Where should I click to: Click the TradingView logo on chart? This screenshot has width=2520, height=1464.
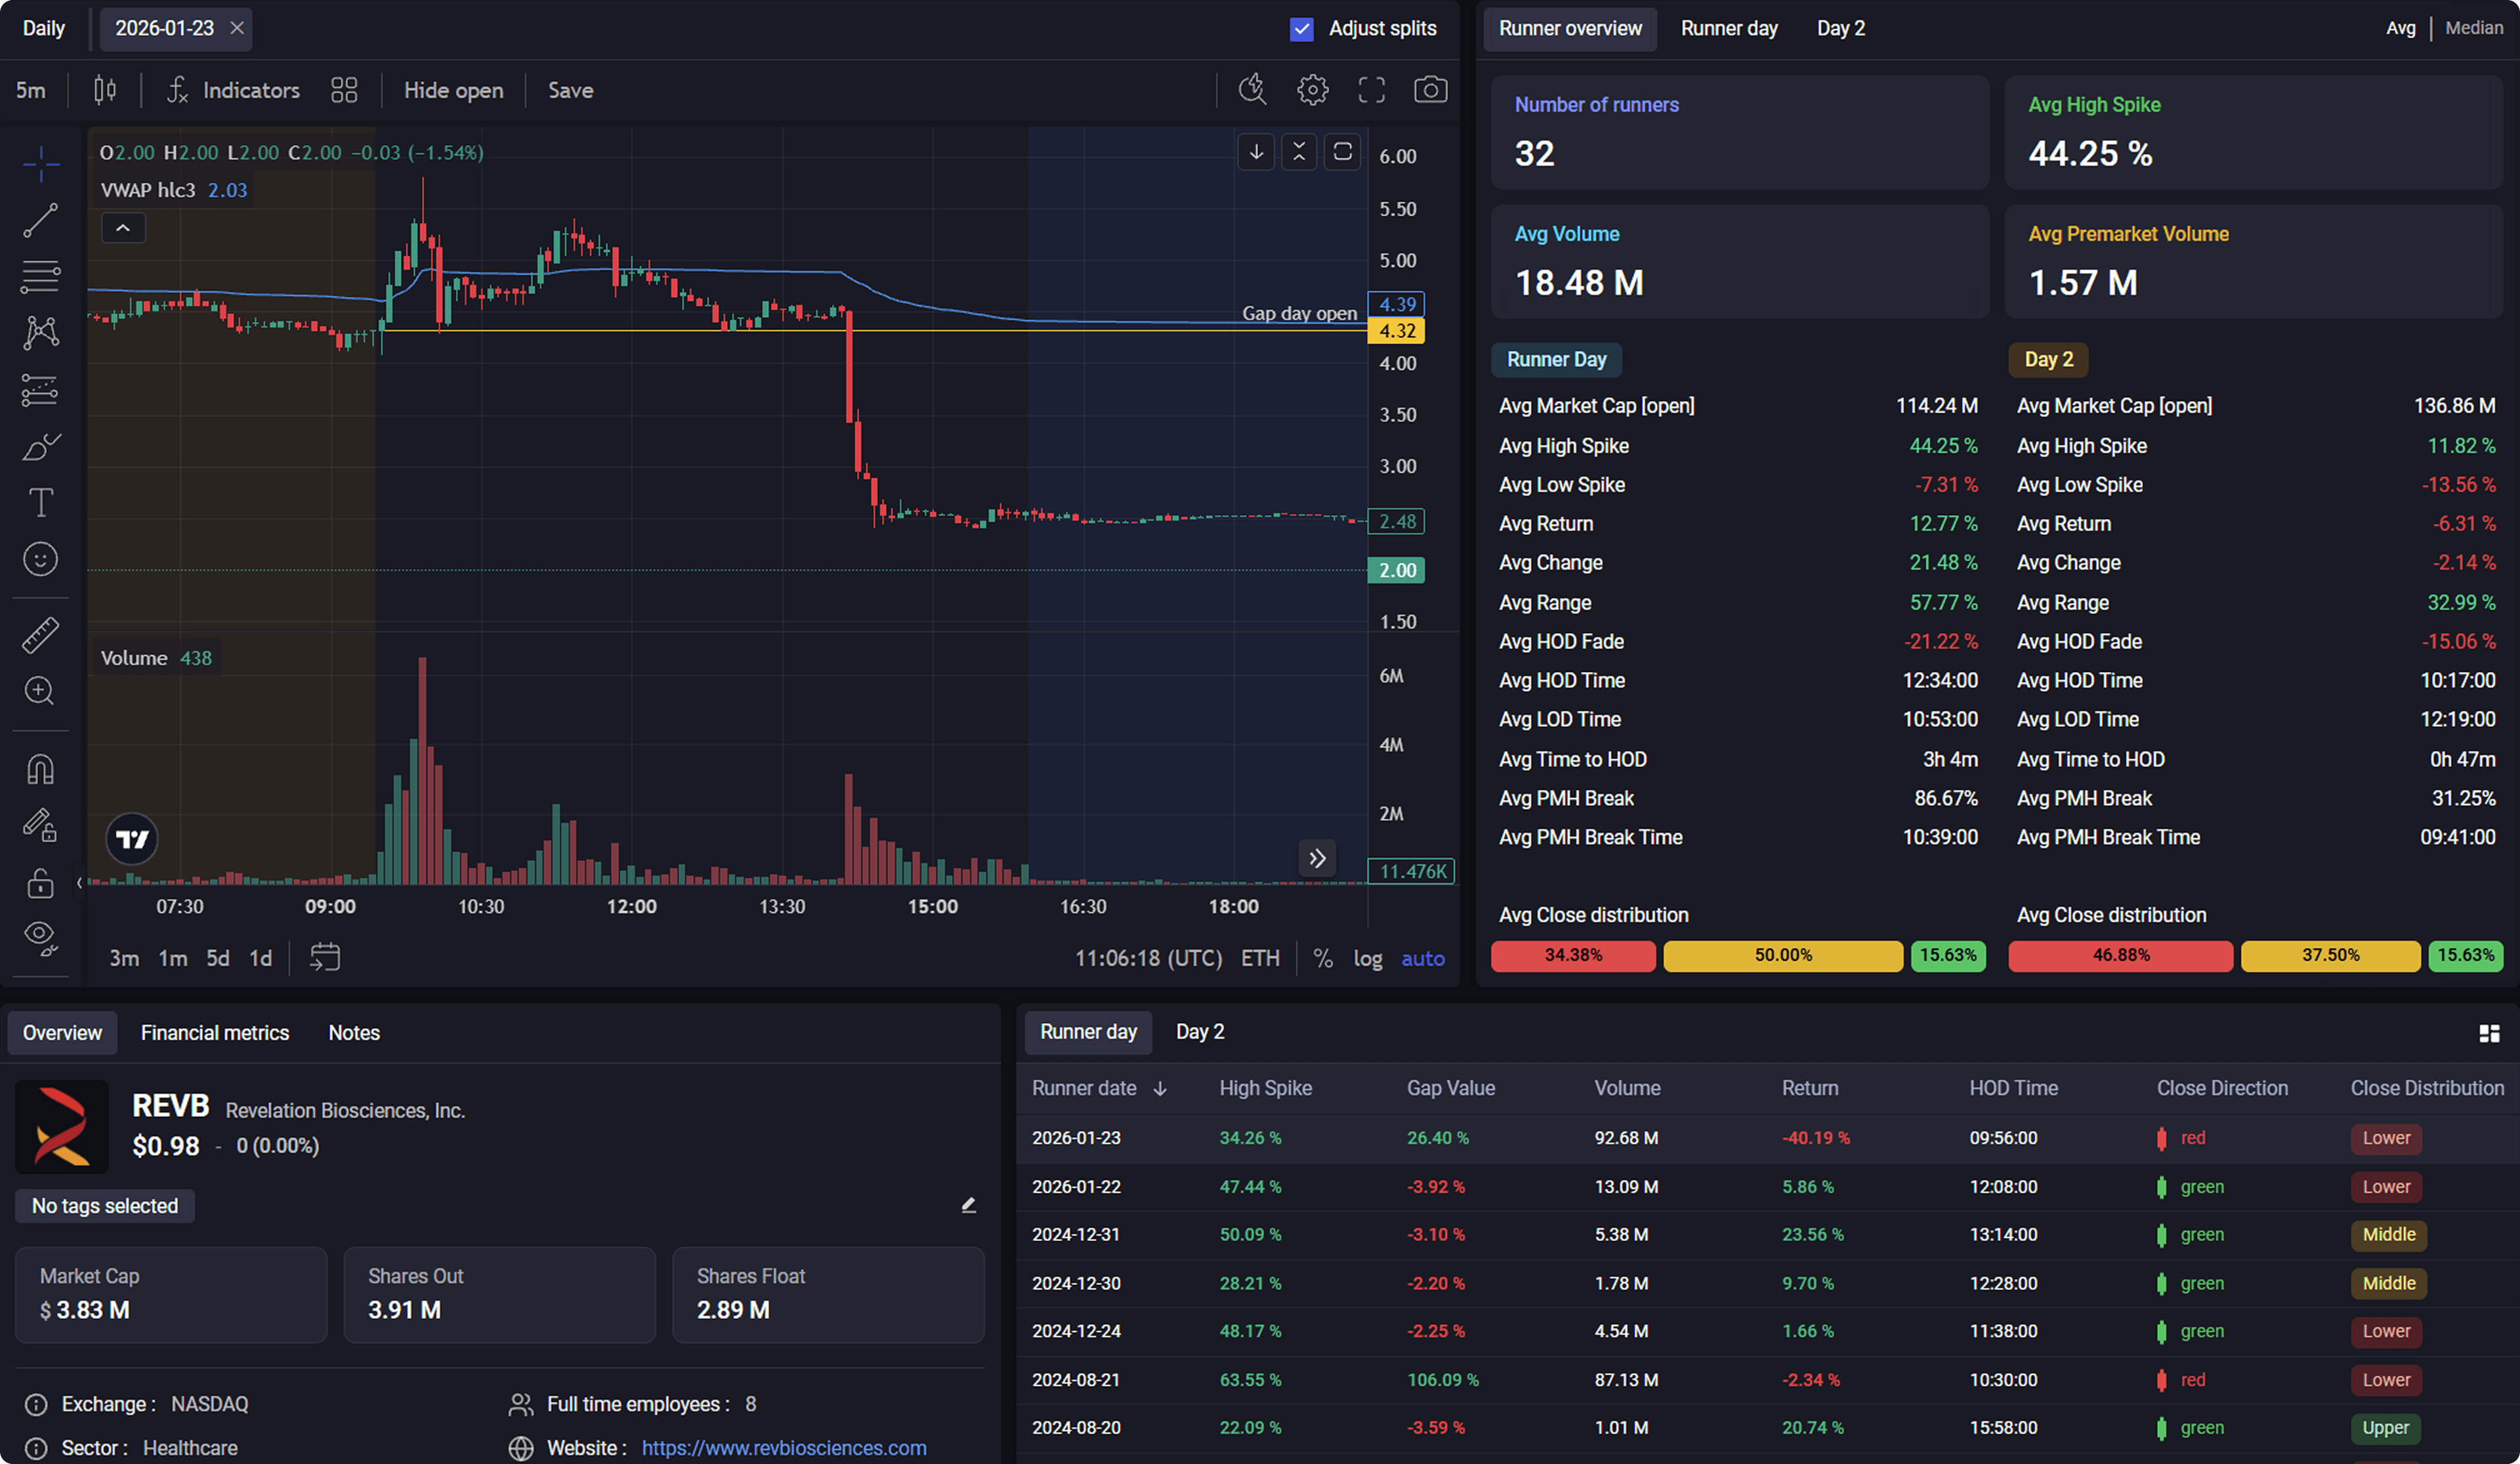tap(132, 838)
